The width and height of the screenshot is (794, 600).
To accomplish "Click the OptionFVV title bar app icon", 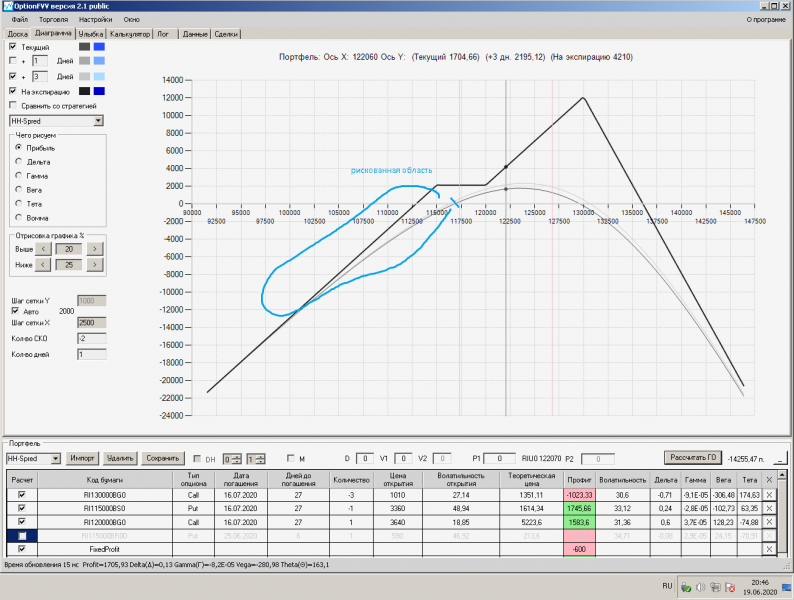I will [x=7, y=6].
